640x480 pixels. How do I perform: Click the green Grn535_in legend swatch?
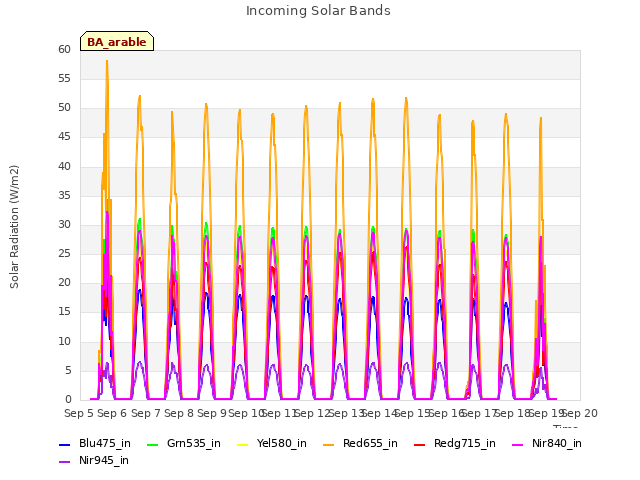tap(153, 444)
